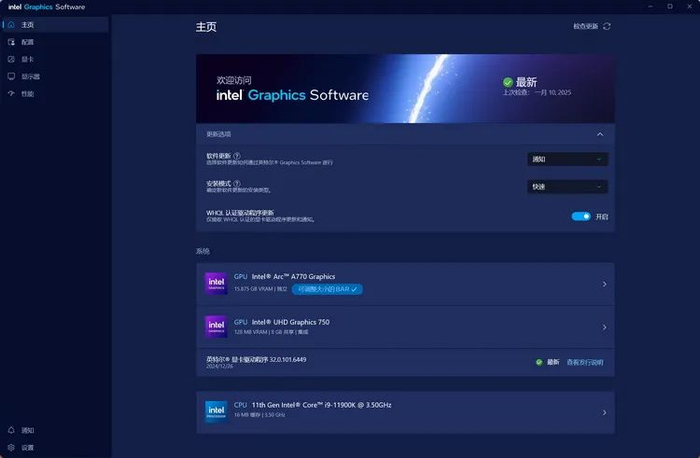Expand the Intel Arc A770 Graphics row
The height and width of the screenshot is (458, 700).
coord(405,284)
